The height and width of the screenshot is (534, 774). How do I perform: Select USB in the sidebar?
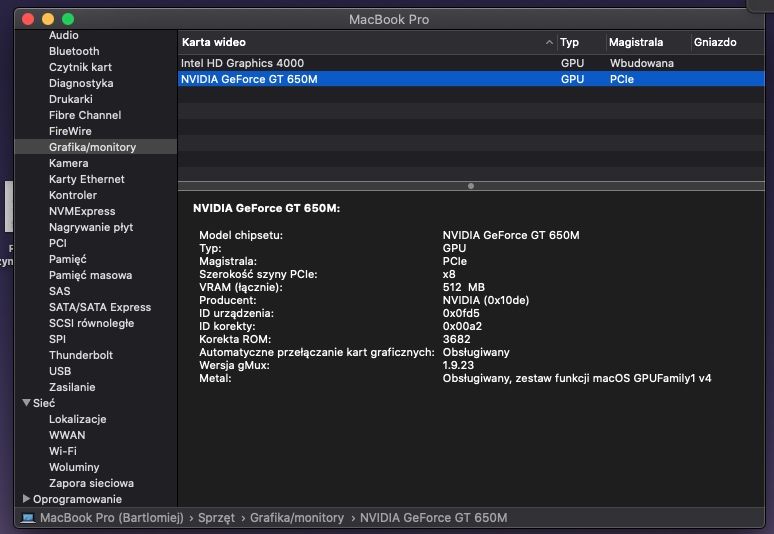tap(60, 371)
